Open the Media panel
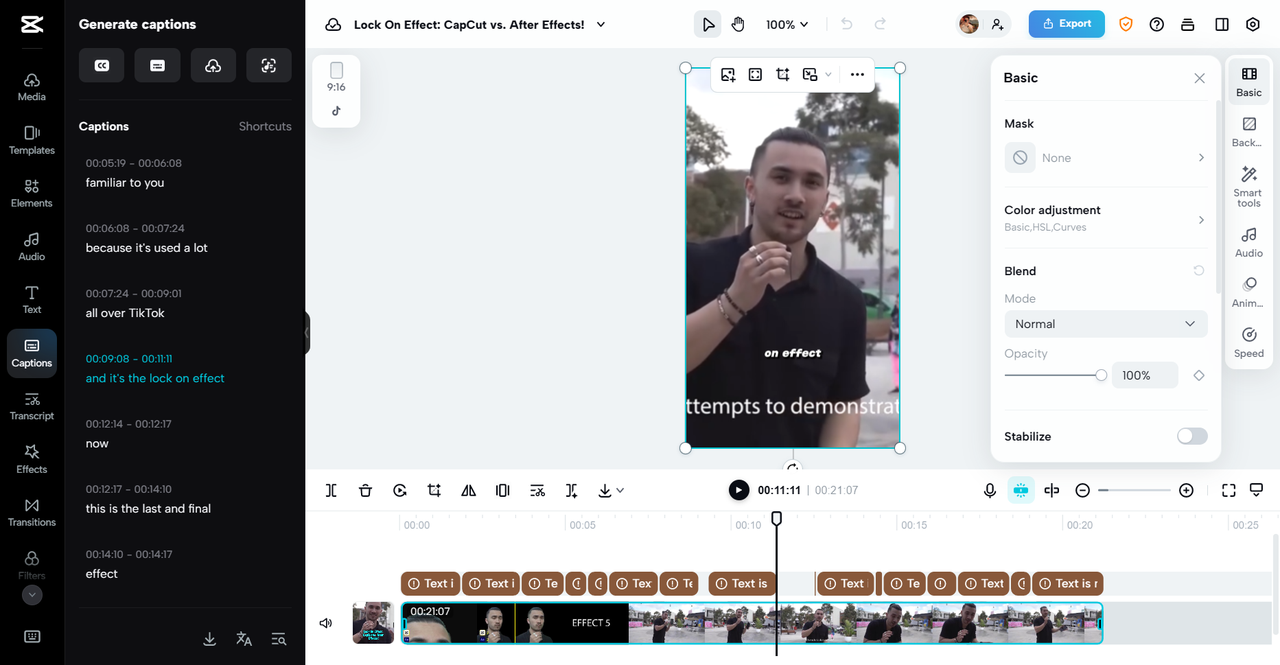This screenshot has height=665, width=1280. [x=31, y=87]
